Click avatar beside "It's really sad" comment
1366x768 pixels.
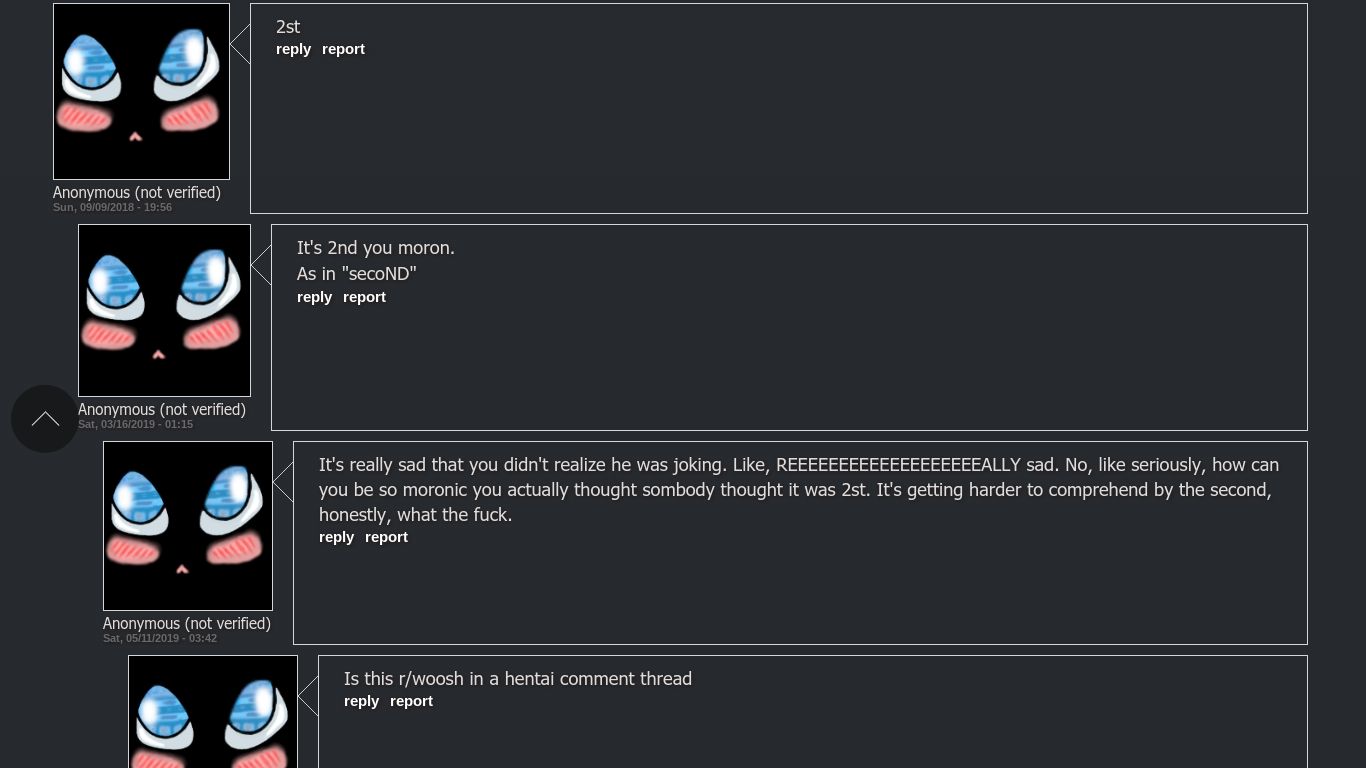188,525
